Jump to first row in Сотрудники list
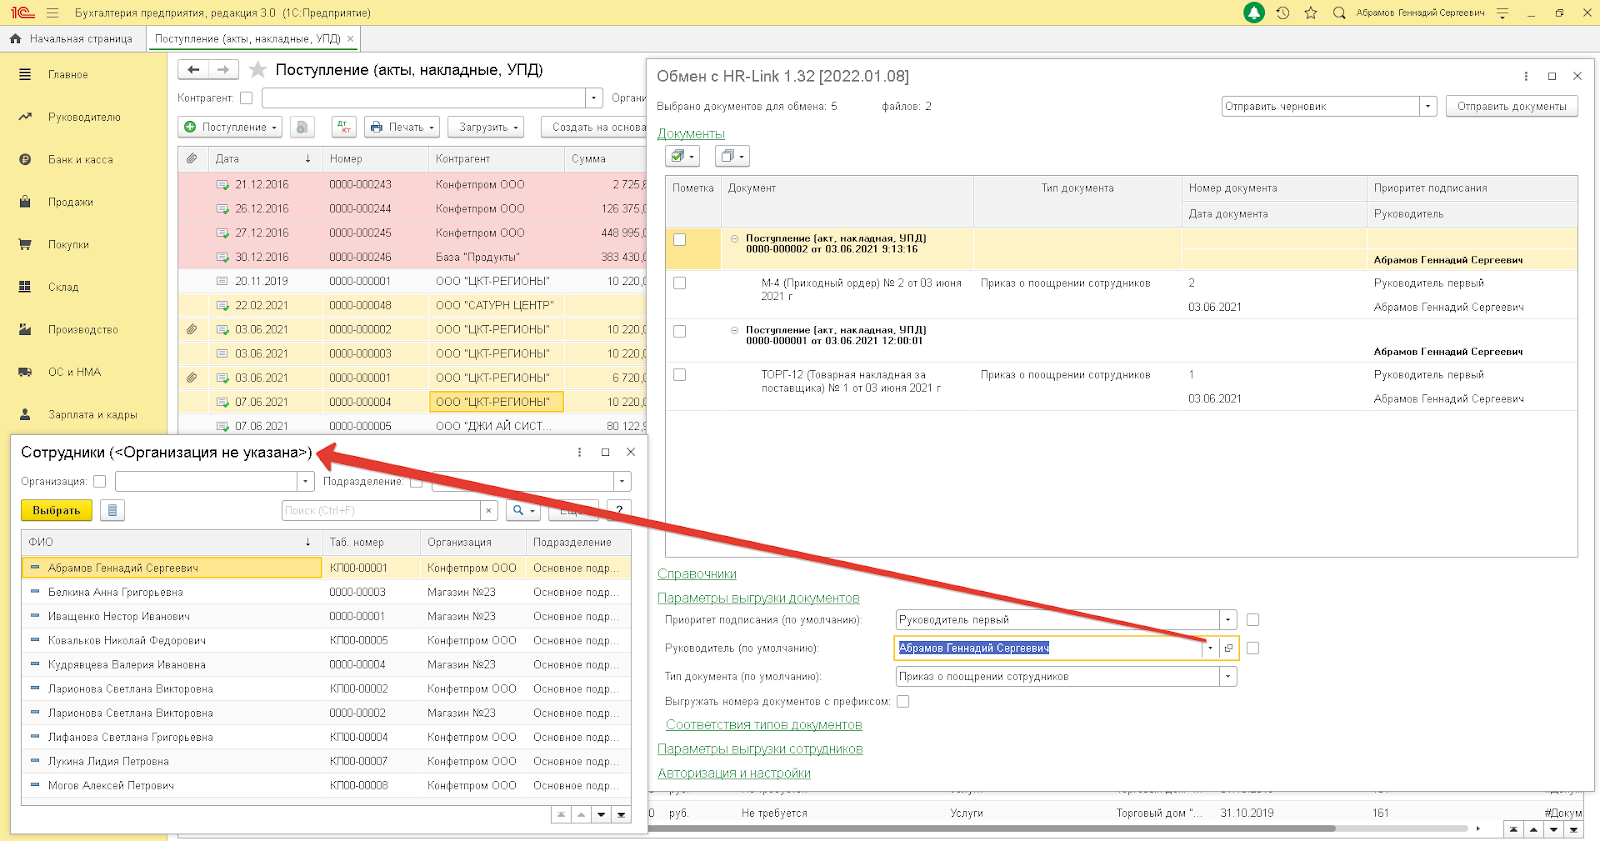1600x841 pixels. [x=561, y=815]
